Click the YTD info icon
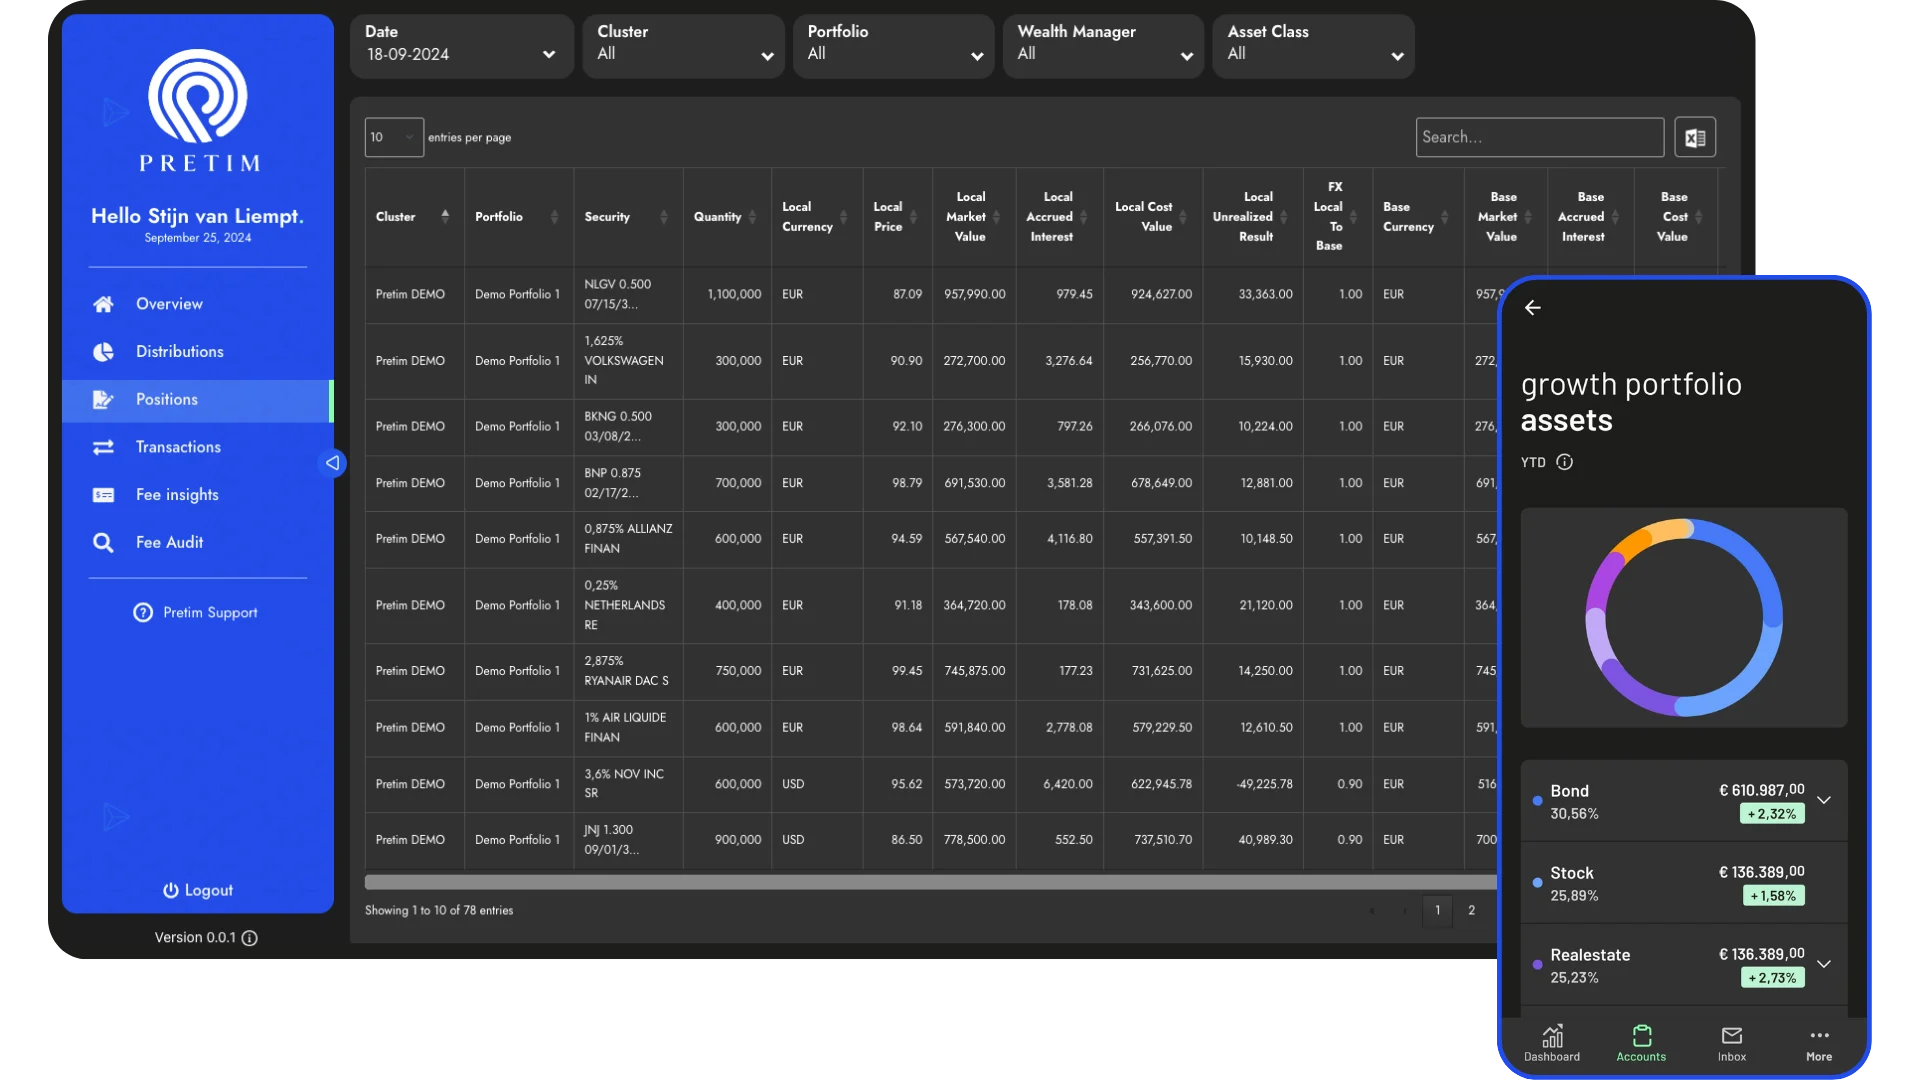This screenshot has height=1080, width=1920. tap(1565, 462)
